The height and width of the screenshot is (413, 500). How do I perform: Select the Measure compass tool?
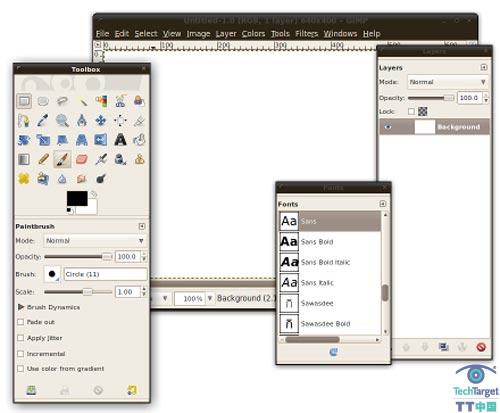[82, 121]
